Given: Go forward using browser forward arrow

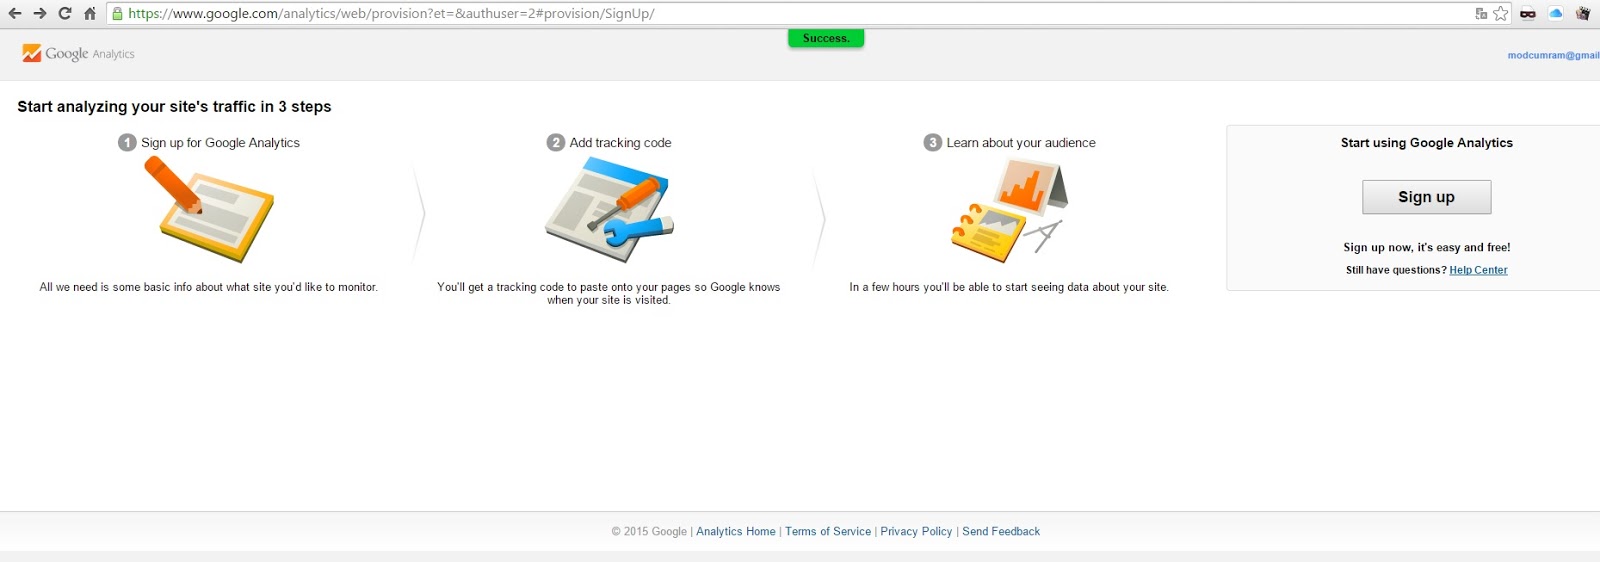Looking at the screenshot, I should 40,13.
